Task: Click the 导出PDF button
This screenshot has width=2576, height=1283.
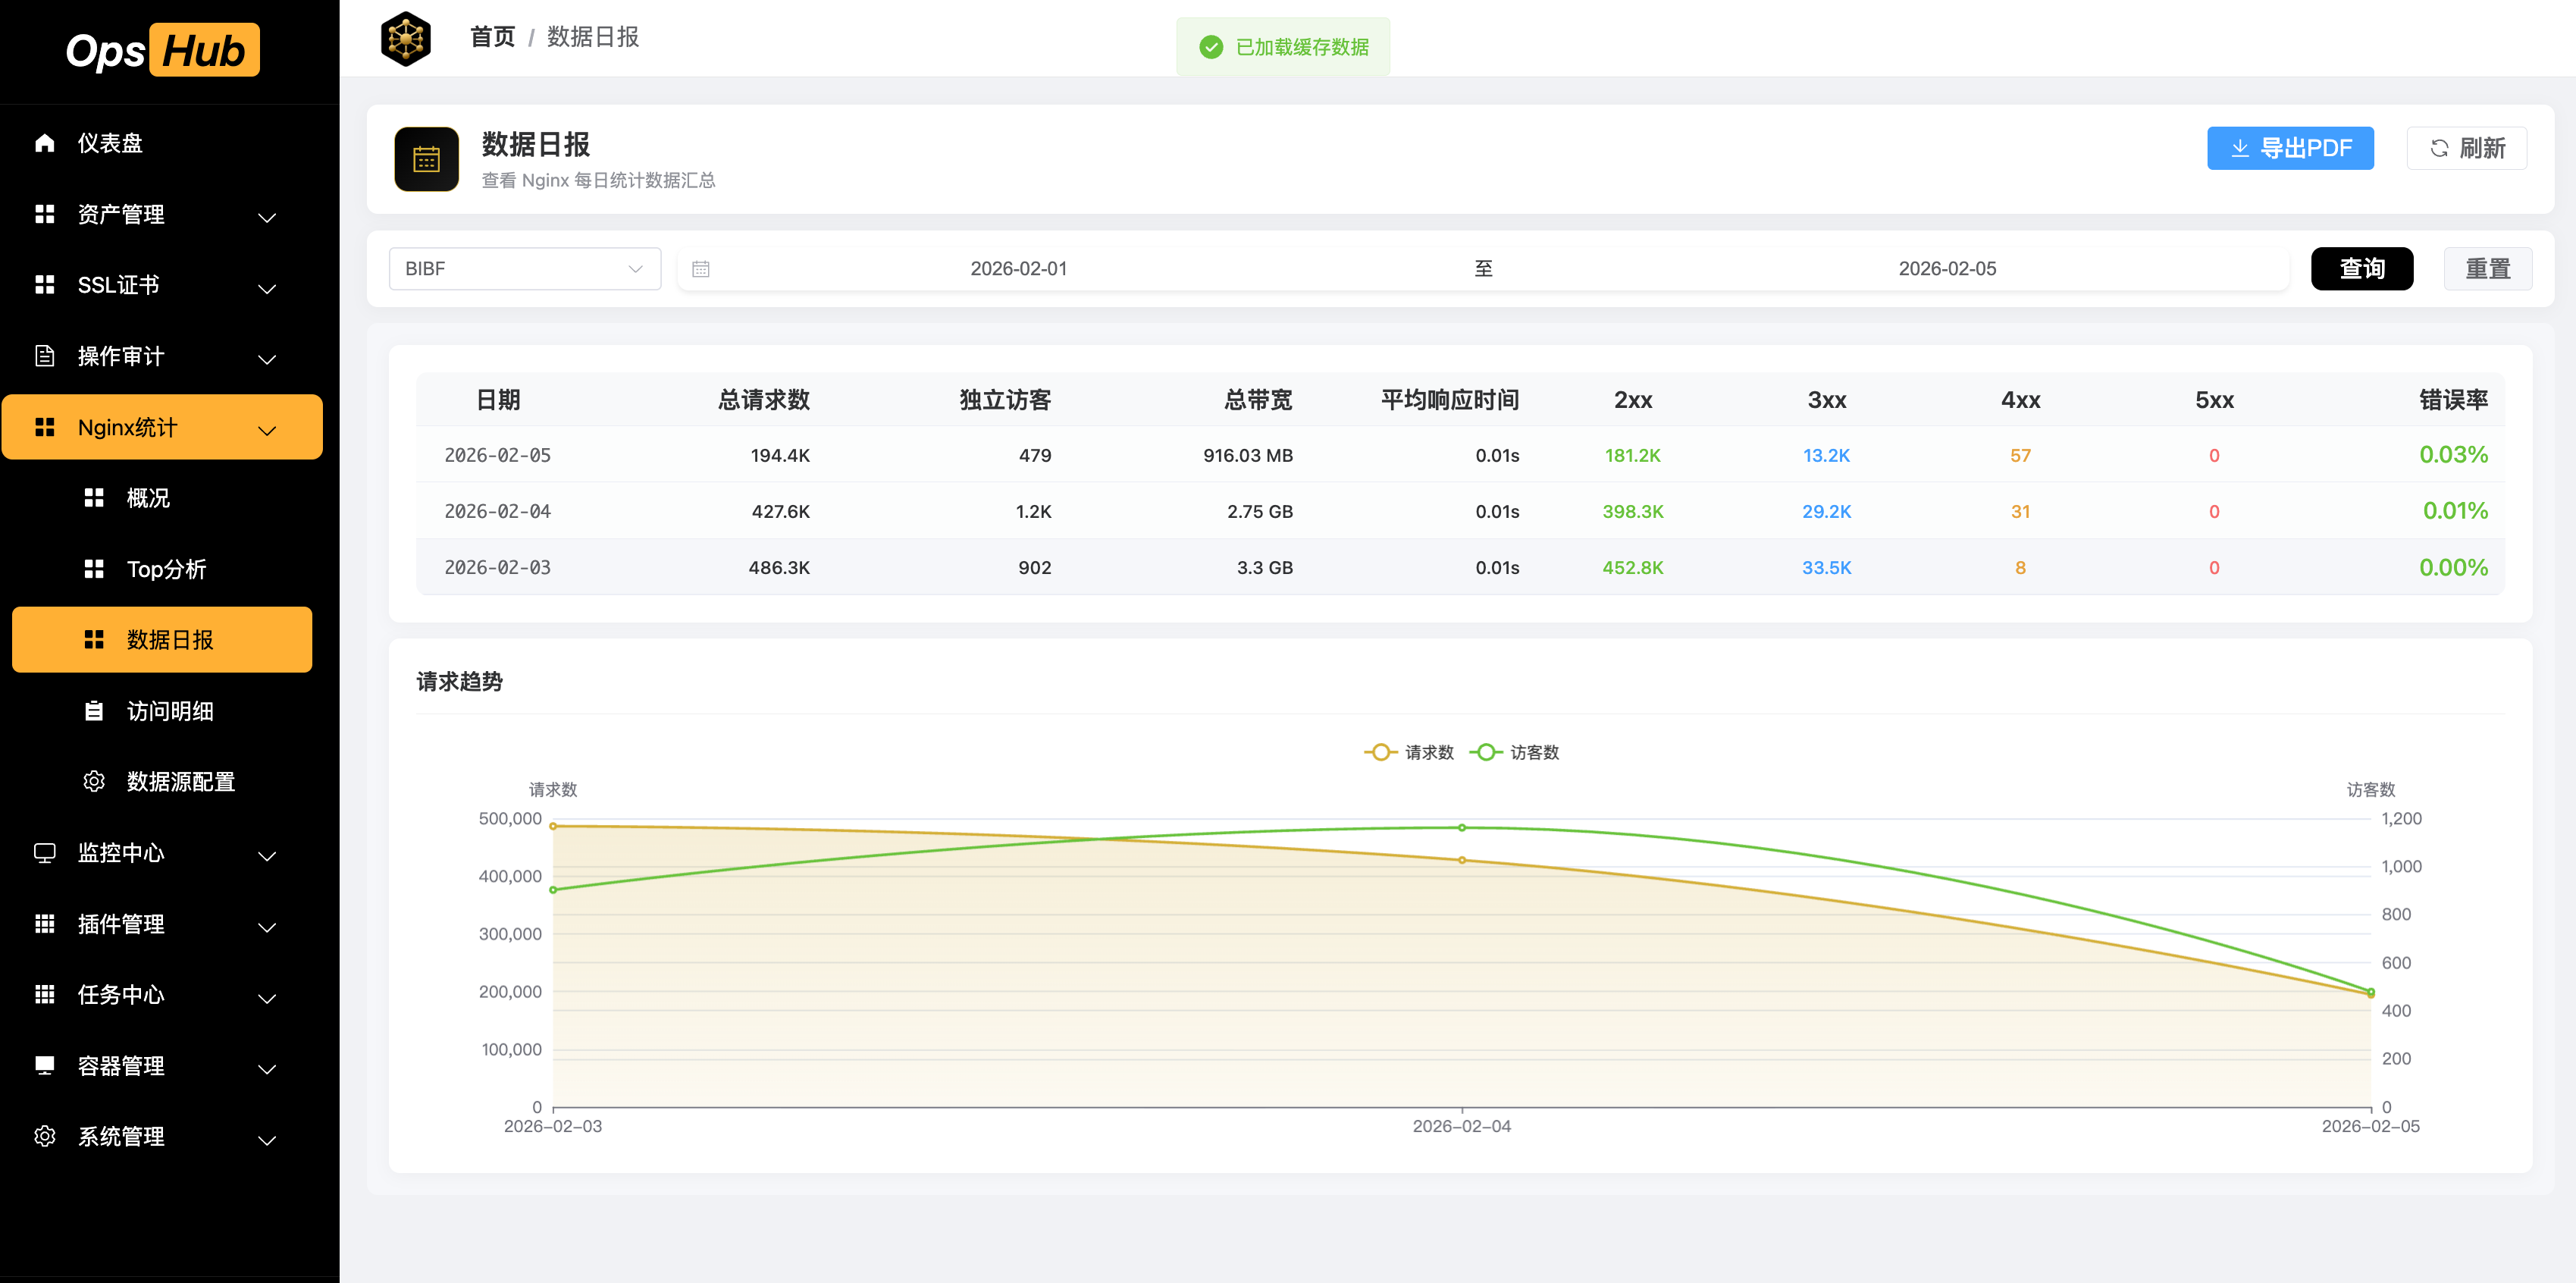Action: point(2289,148)
